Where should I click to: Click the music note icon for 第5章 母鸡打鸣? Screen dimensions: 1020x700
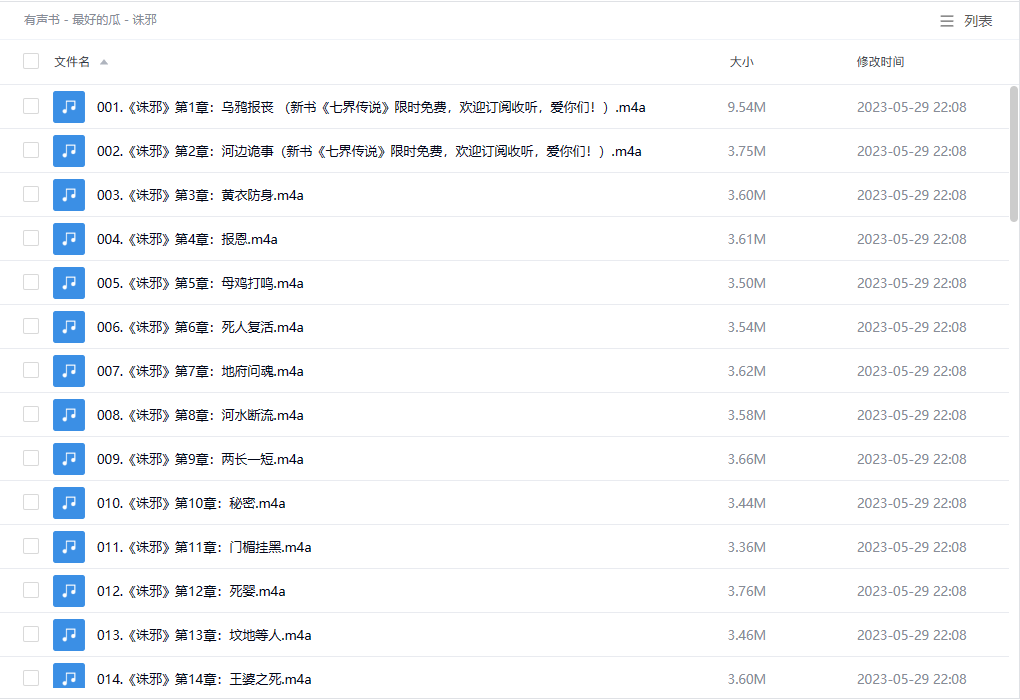tap(69, 283)
